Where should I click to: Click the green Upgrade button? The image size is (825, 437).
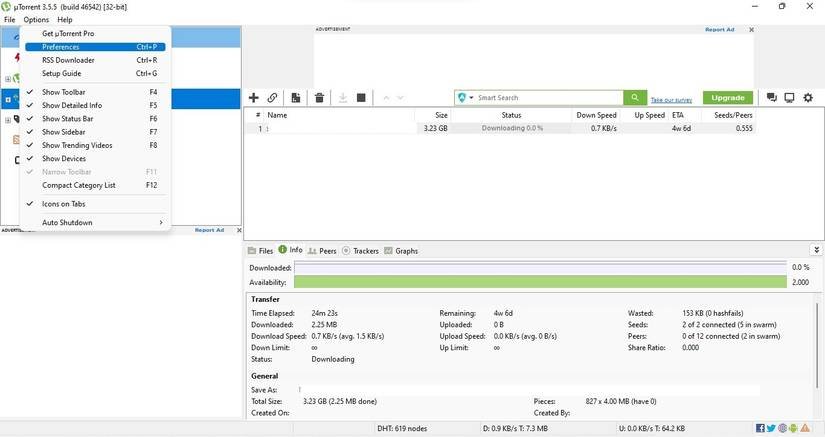point(727,98)
